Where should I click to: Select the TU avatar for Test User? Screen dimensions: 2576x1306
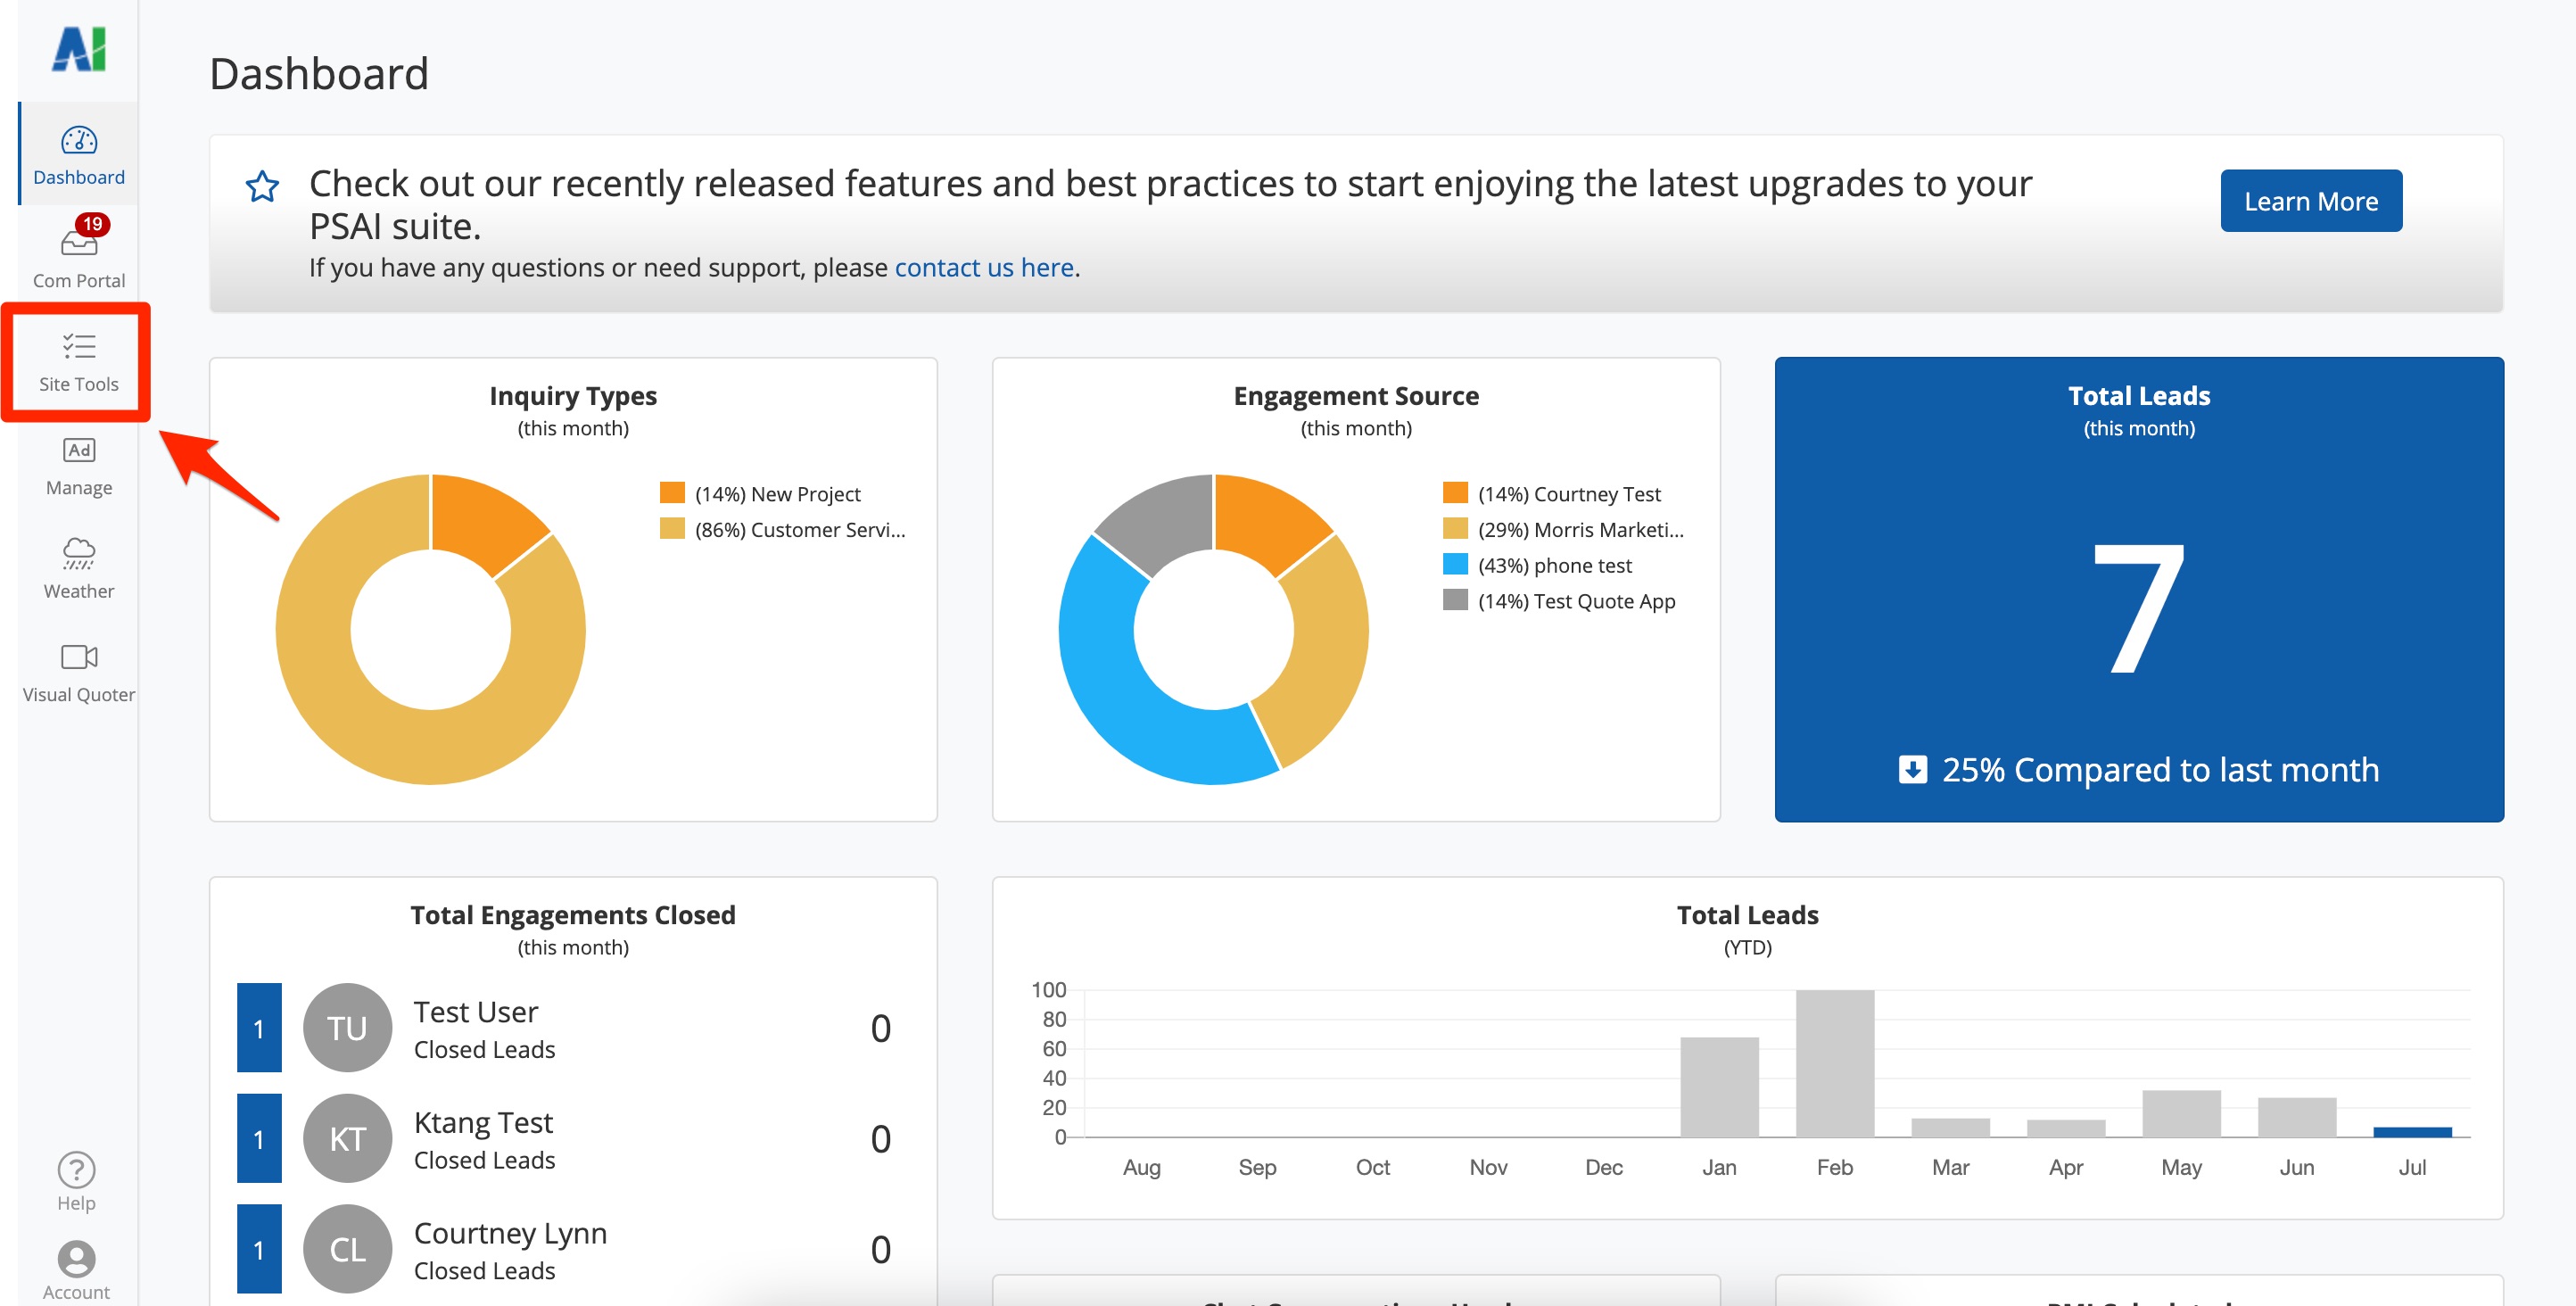347,1028
